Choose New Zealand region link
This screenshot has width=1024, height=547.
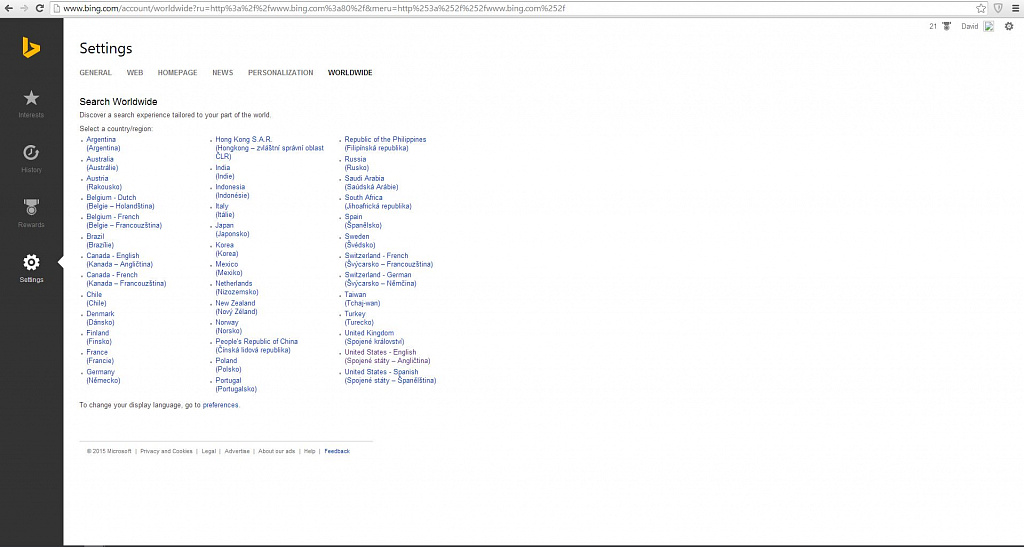coord(236,307)
